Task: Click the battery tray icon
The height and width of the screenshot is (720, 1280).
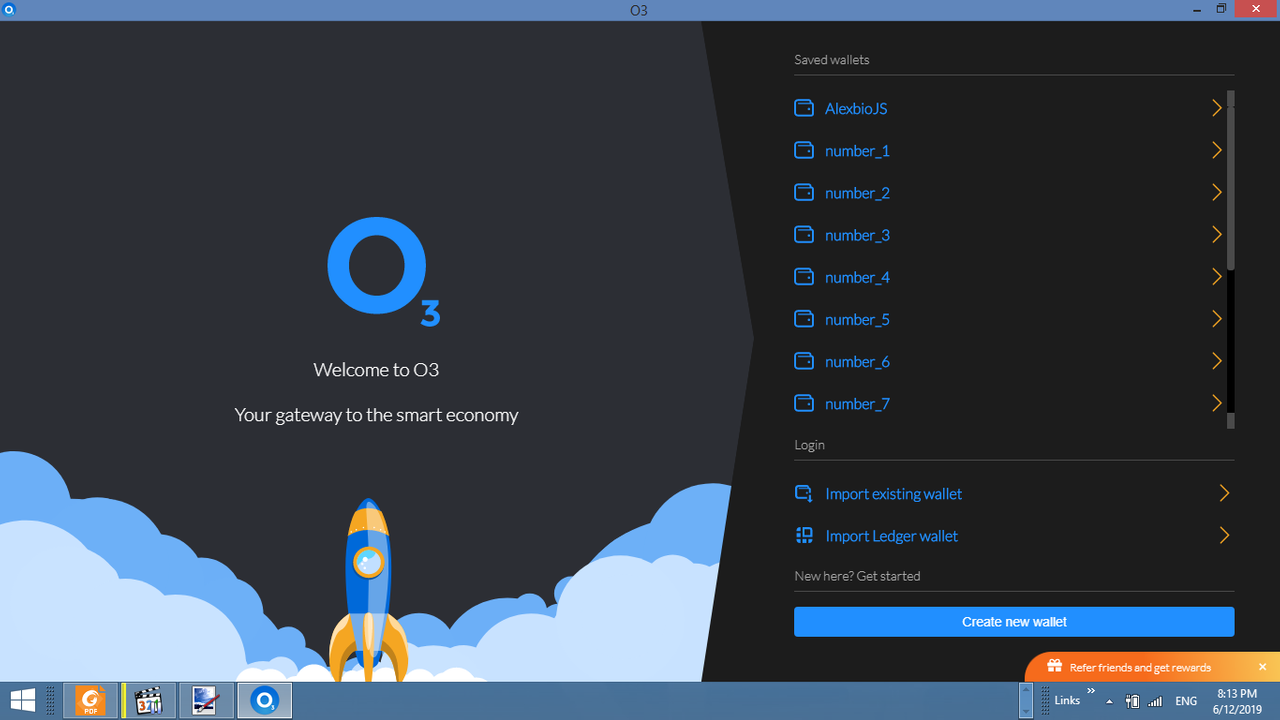Action: pos(1133,701)
